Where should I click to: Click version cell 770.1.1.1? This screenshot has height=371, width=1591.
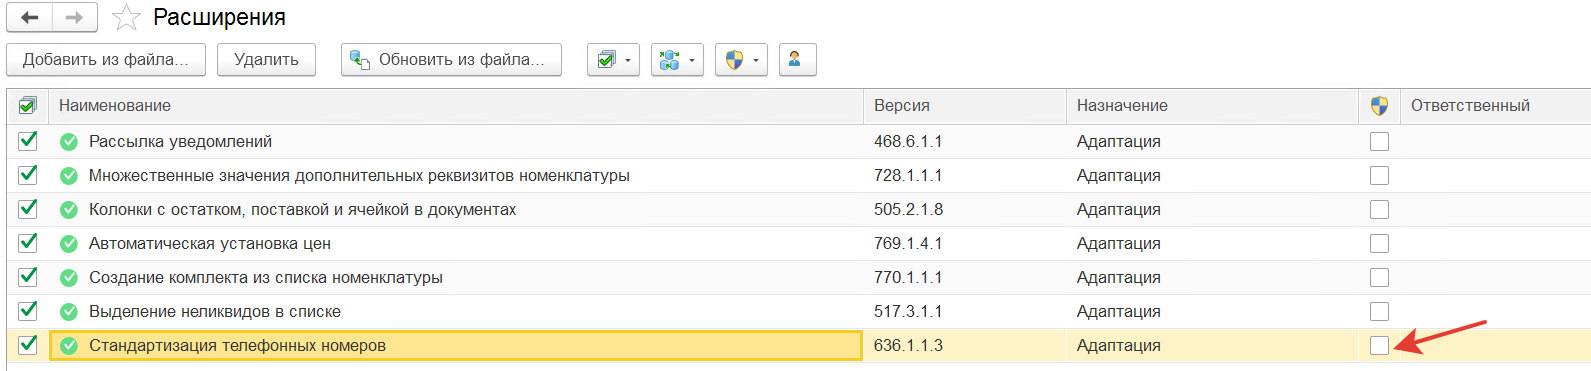point(908,278)
